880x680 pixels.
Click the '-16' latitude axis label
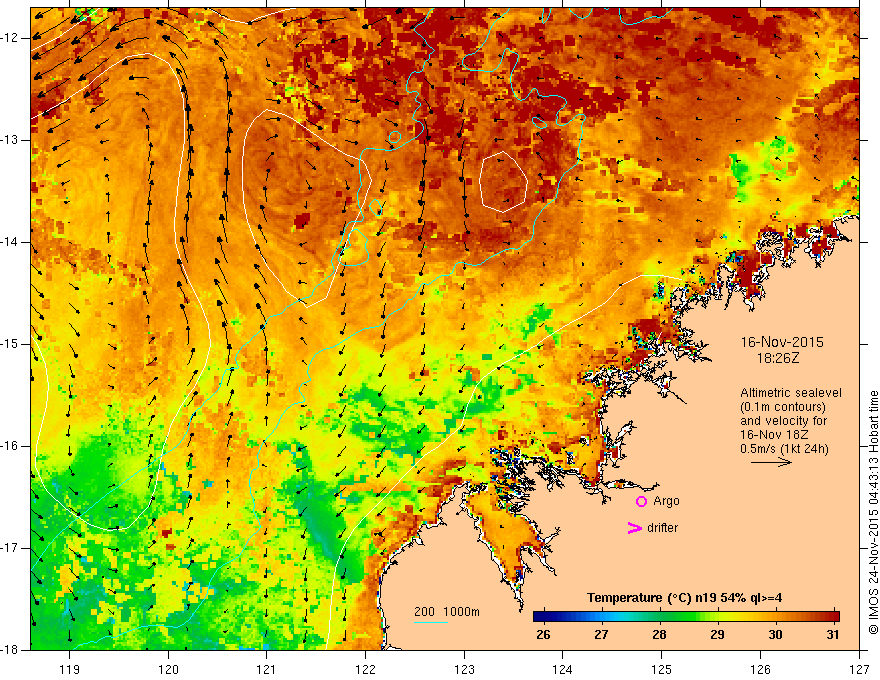[10, 446]
